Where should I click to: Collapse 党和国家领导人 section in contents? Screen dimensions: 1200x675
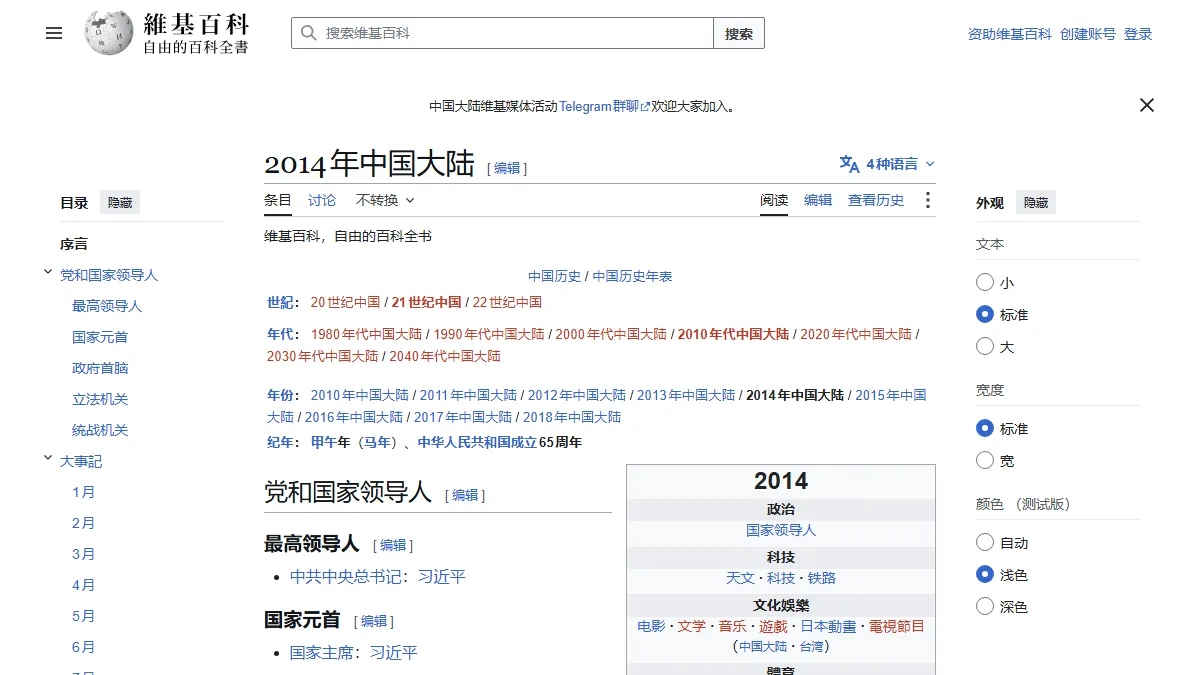47,272
